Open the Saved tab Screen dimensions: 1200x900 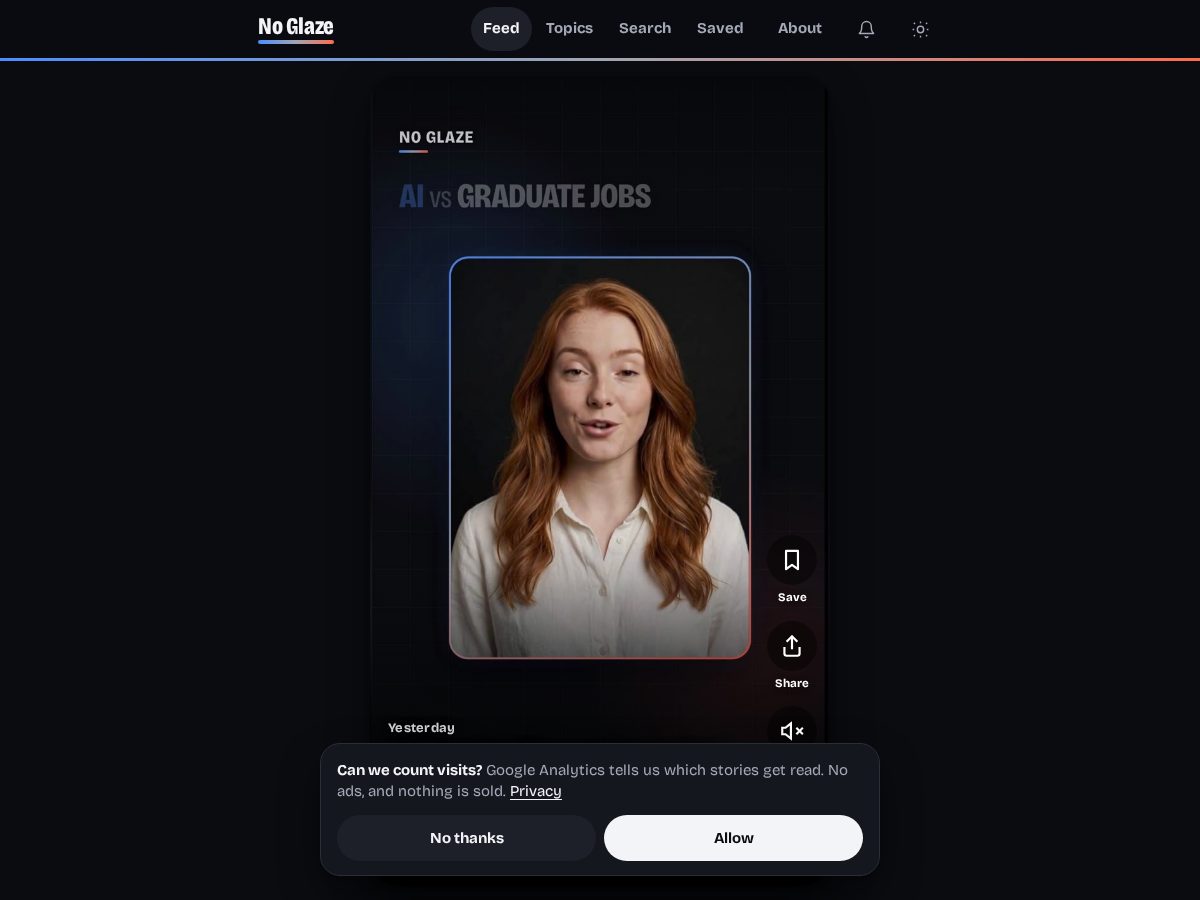point(720,28)
